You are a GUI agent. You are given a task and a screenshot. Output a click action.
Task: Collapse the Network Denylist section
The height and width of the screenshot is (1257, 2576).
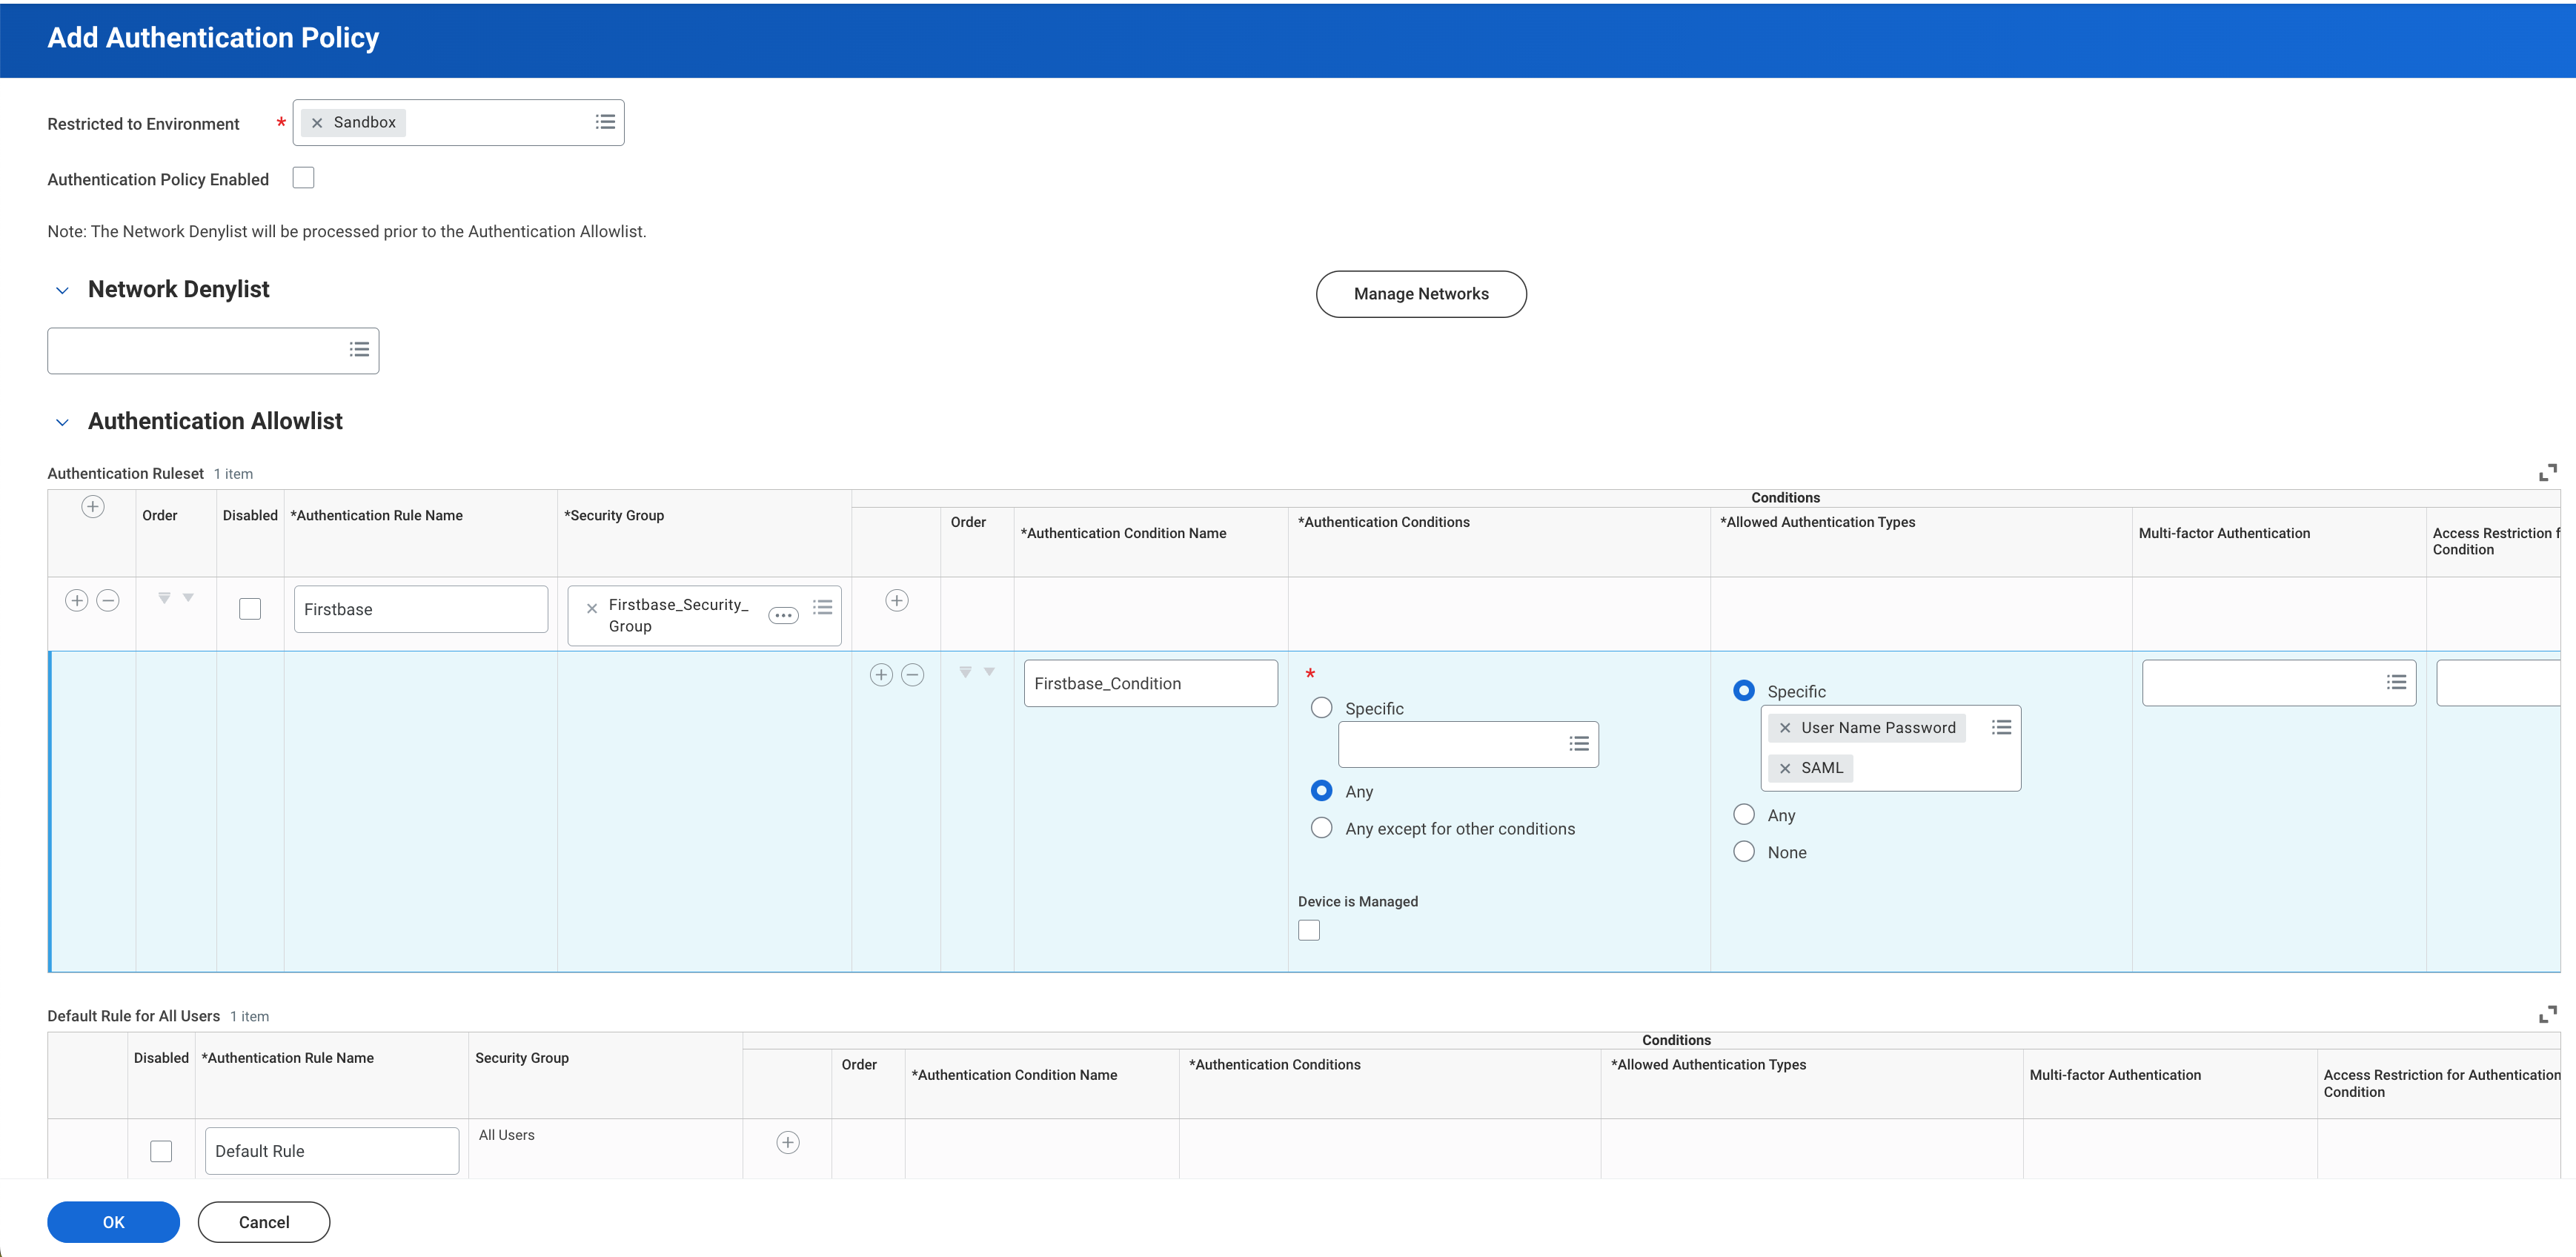(62, 290)
